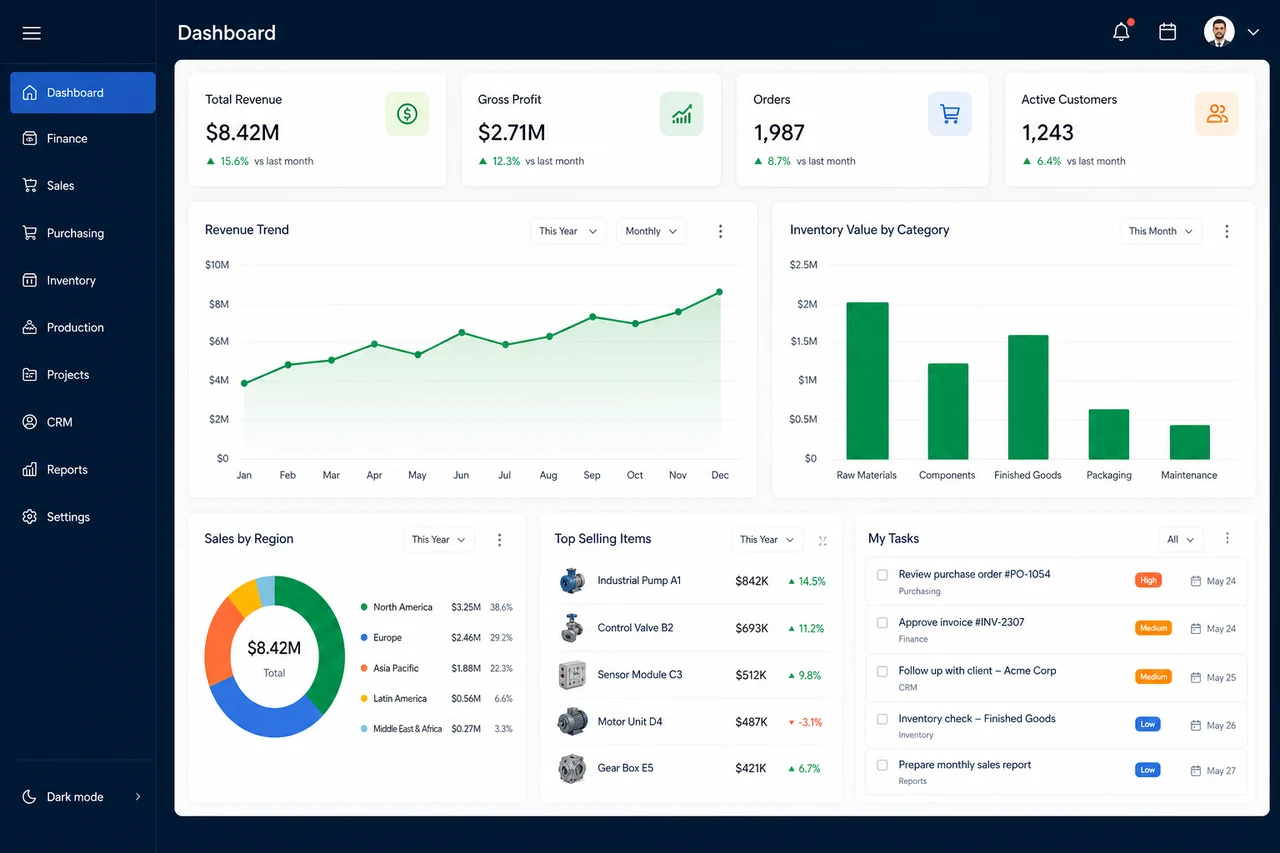The image size is (1280, 853).
Task: Open Sales by Region This Year dropdown
Action: pyautogui.click(x=439, y=540)
